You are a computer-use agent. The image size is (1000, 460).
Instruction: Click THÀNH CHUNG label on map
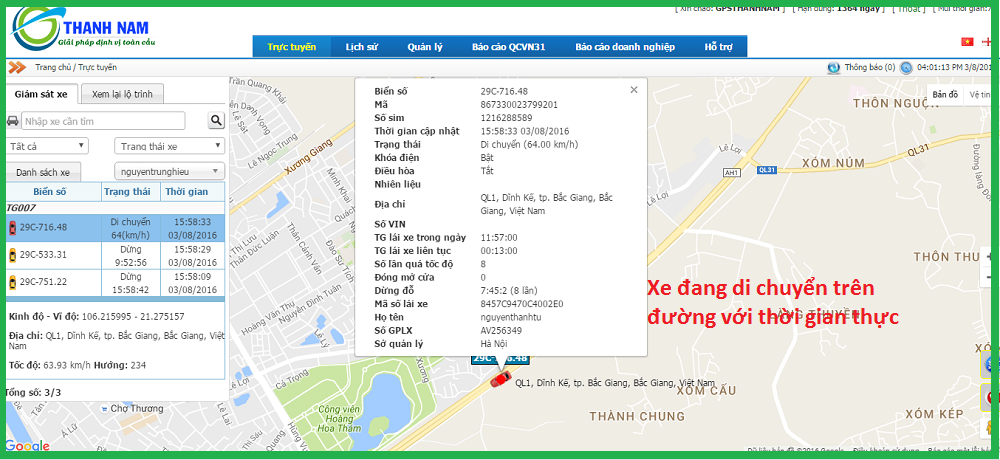click(637, 417)
